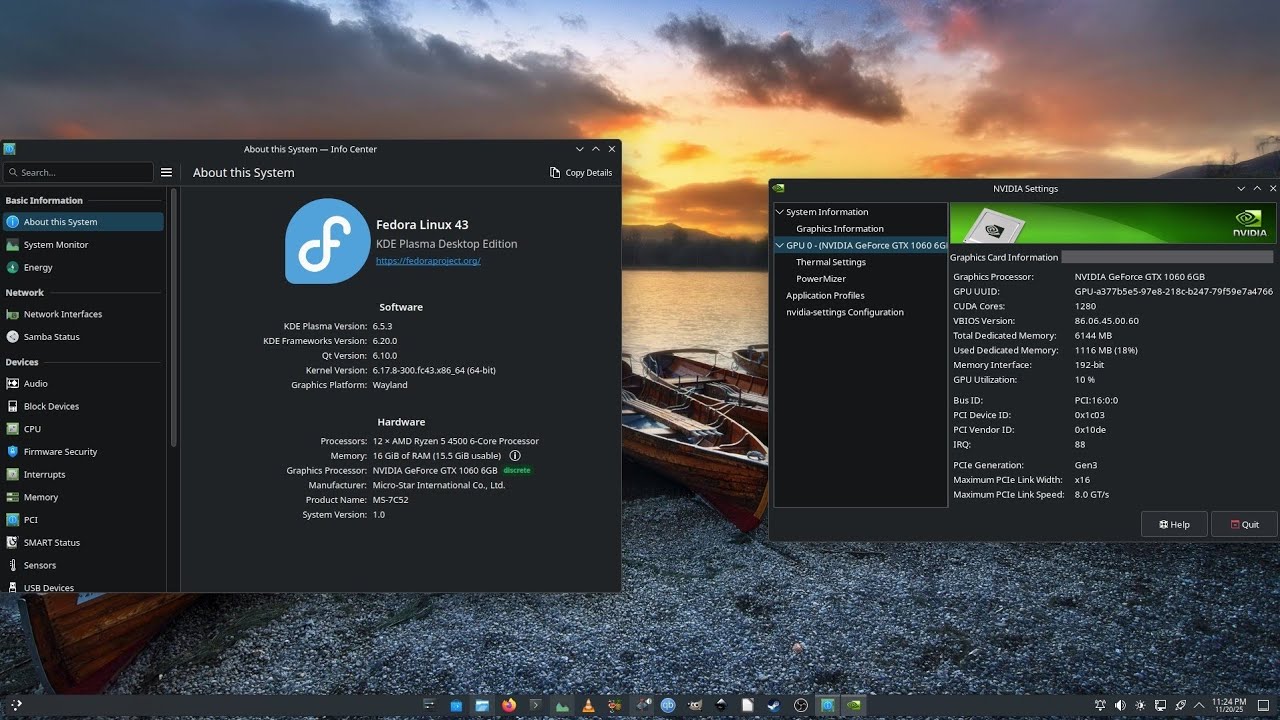Open VLC media player from taskbar
Viewport: 1280px width, 720px height.
[x=589, y=705]
